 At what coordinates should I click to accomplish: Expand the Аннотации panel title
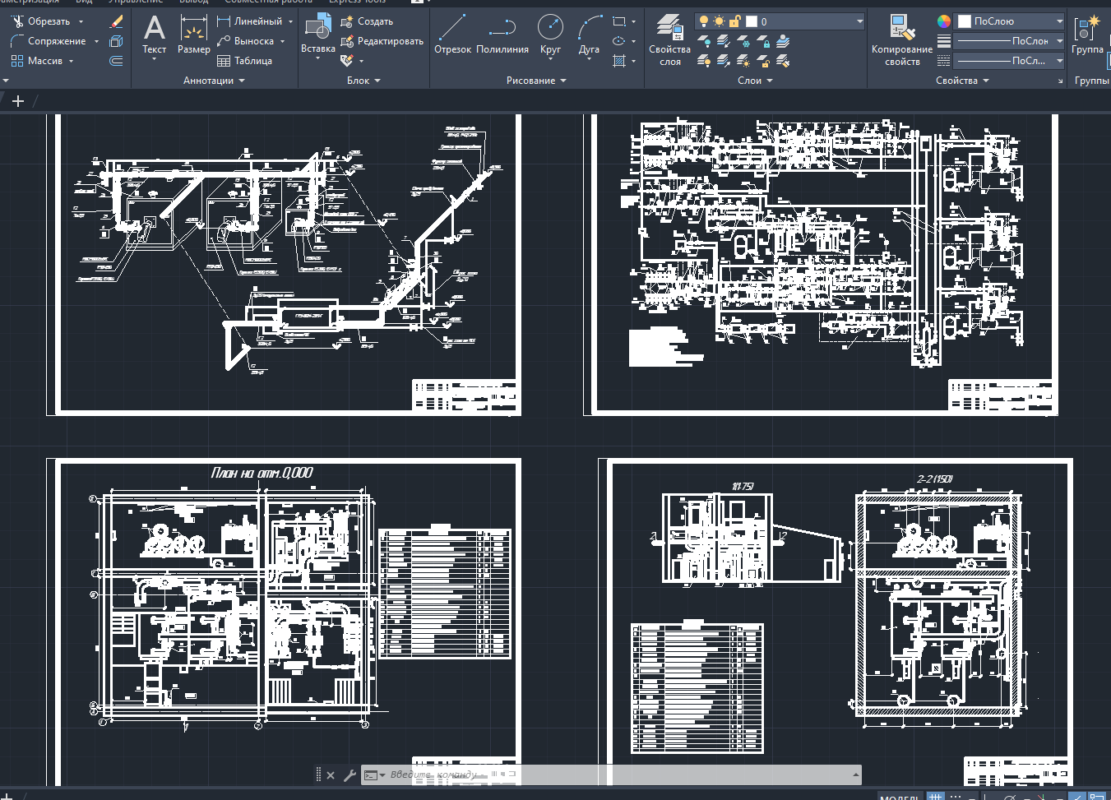[214, 81]
